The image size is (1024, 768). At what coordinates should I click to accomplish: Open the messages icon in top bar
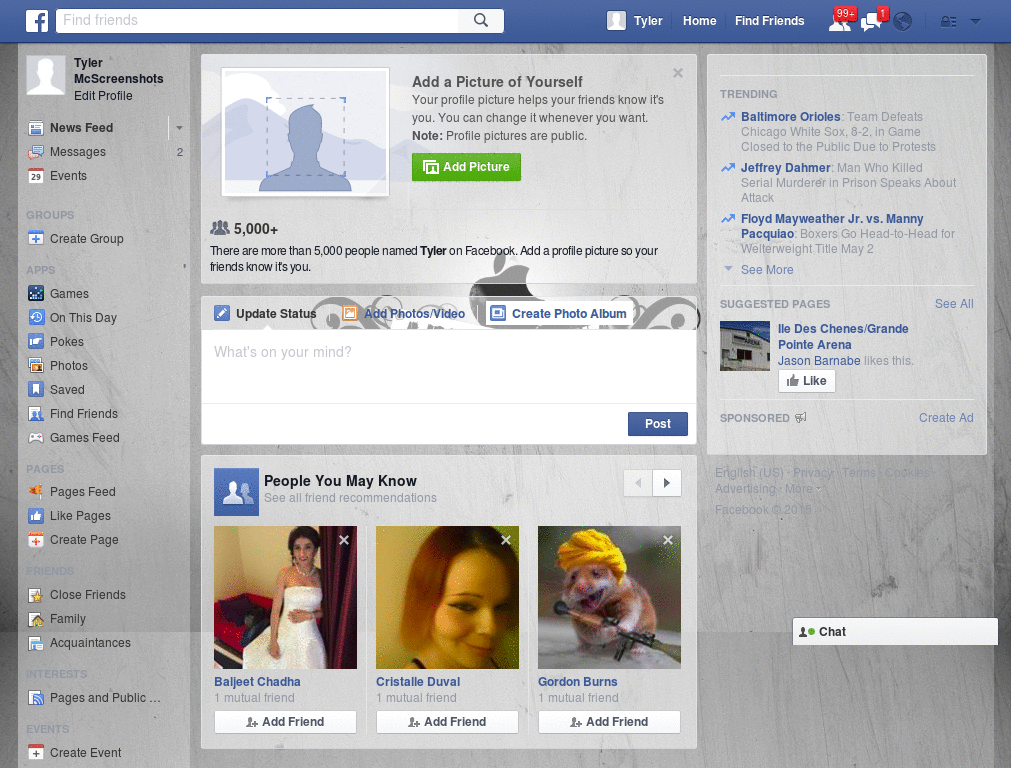872,21
